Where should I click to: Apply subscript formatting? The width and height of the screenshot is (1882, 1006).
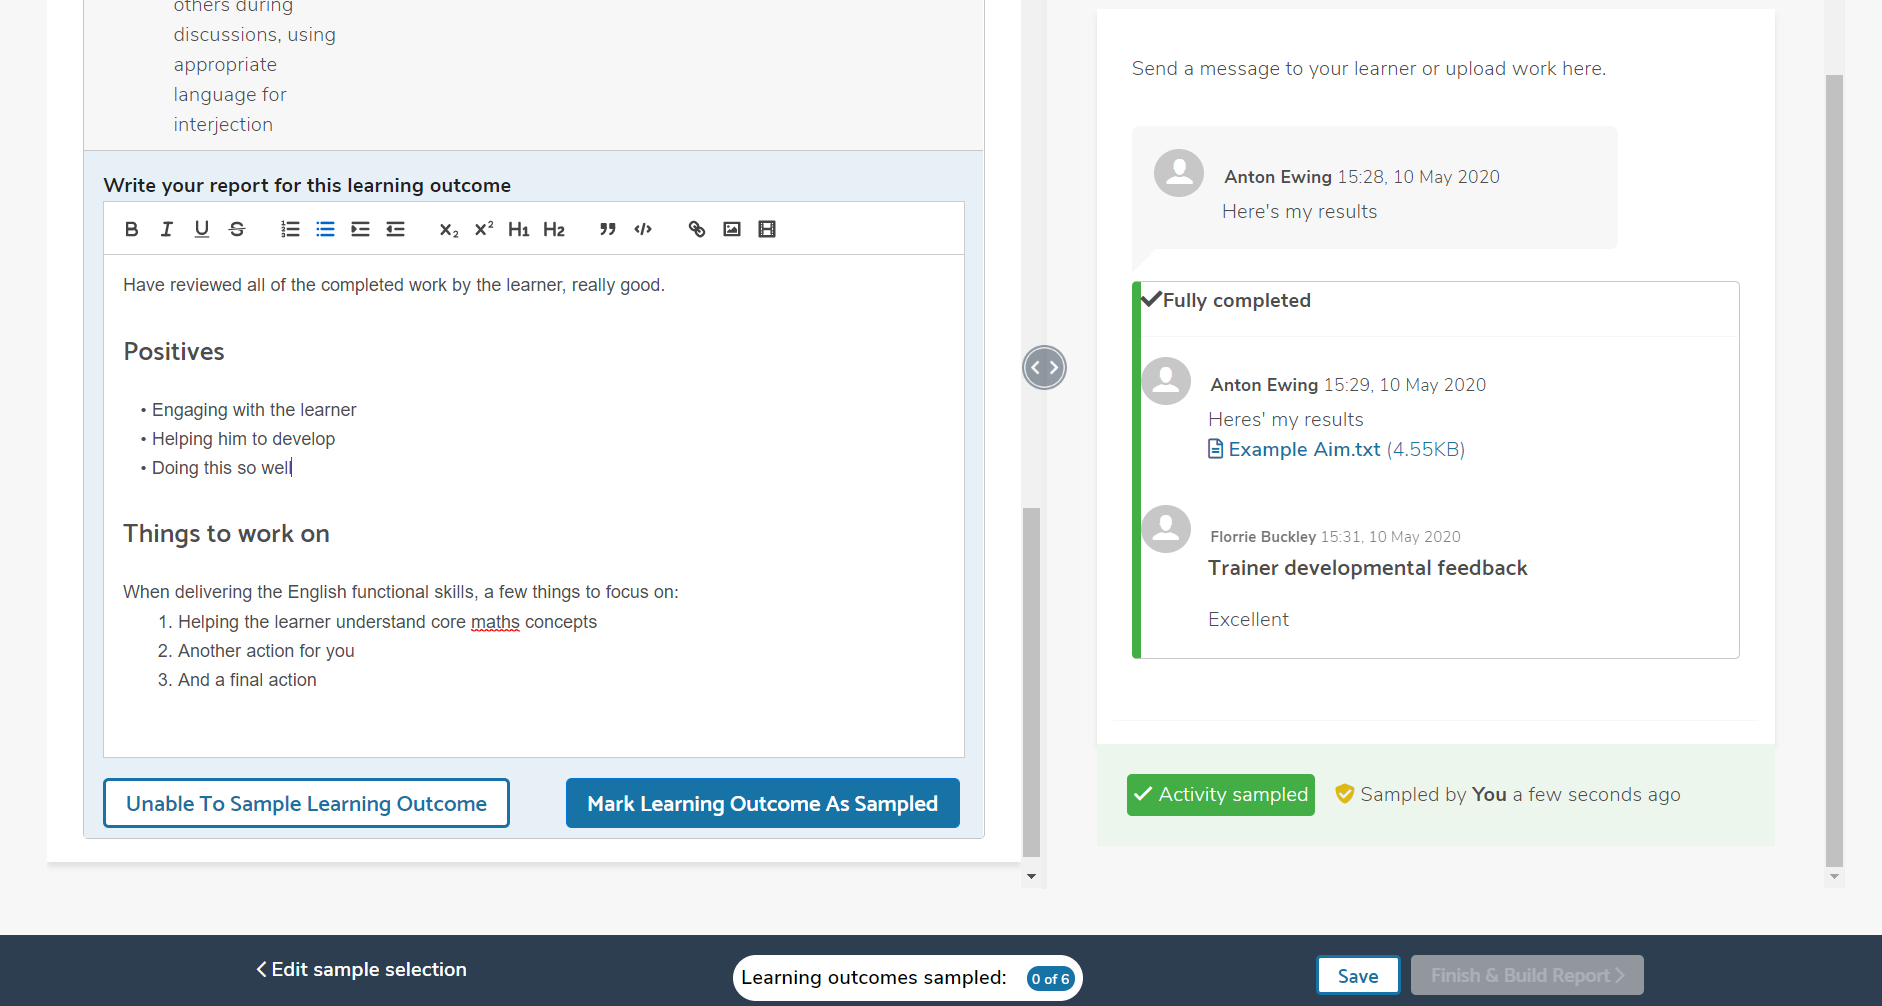[x=449, y=229]
